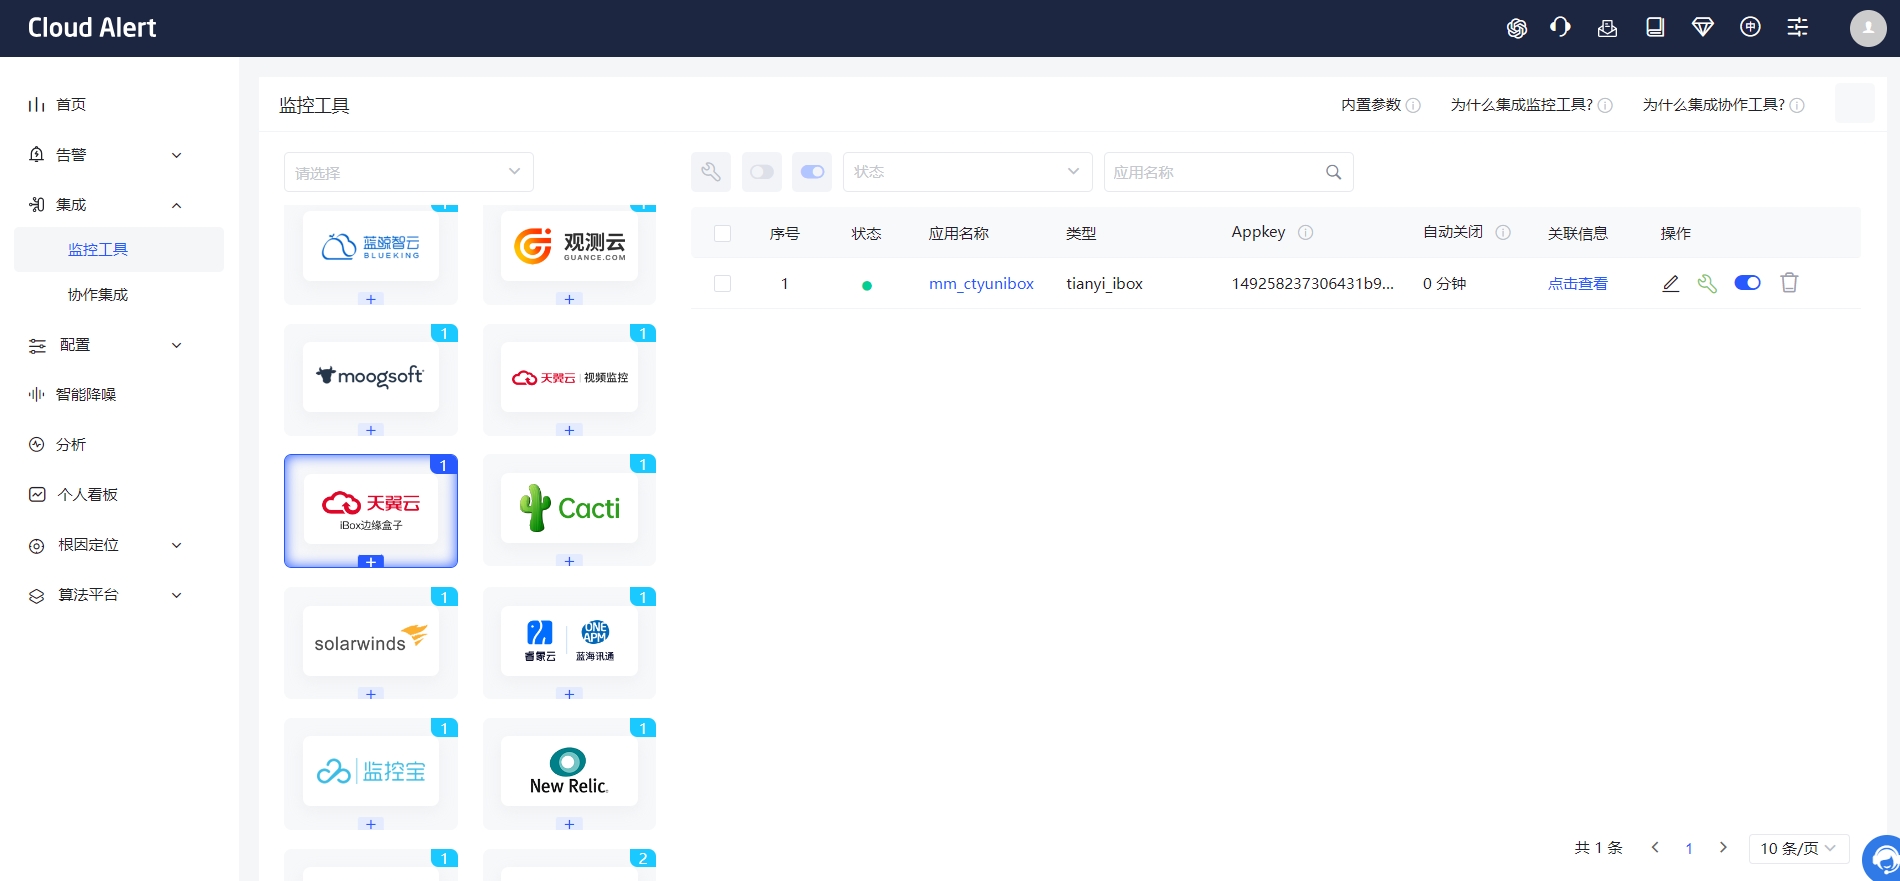
Task: Open the documentation book icon
Action: click(1655, 28)
